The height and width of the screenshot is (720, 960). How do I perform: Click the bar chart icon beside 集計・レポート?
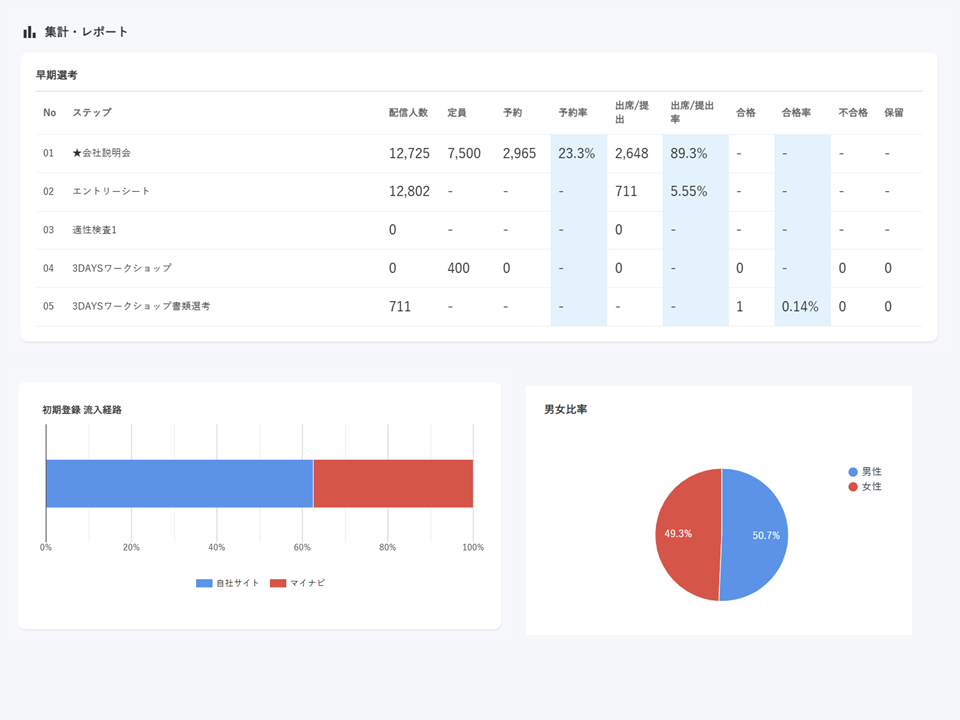pos(30,32)
